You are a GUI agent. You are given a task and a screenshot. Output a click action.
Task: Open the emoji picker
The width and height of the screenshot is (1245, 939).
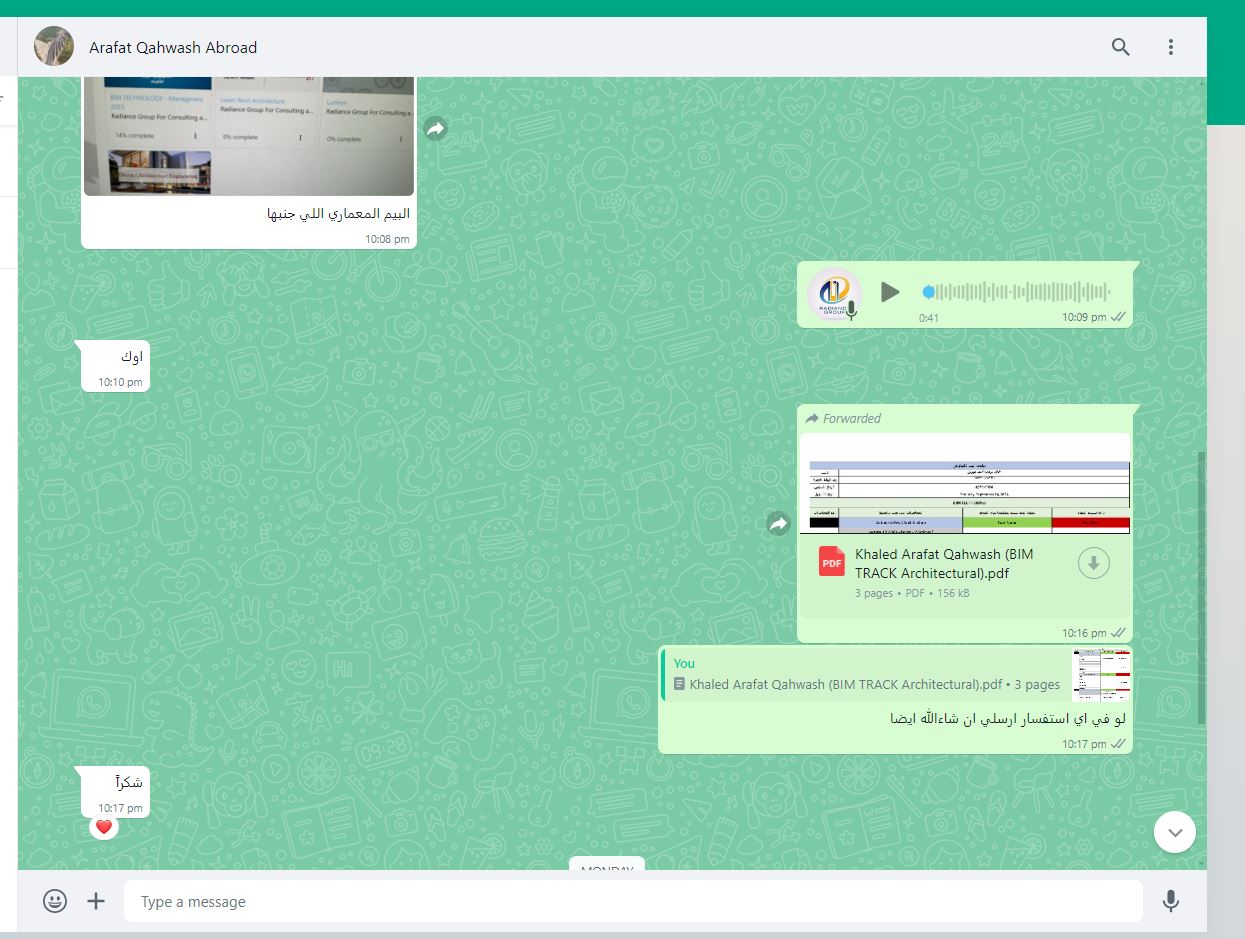(x=55, y=901)
